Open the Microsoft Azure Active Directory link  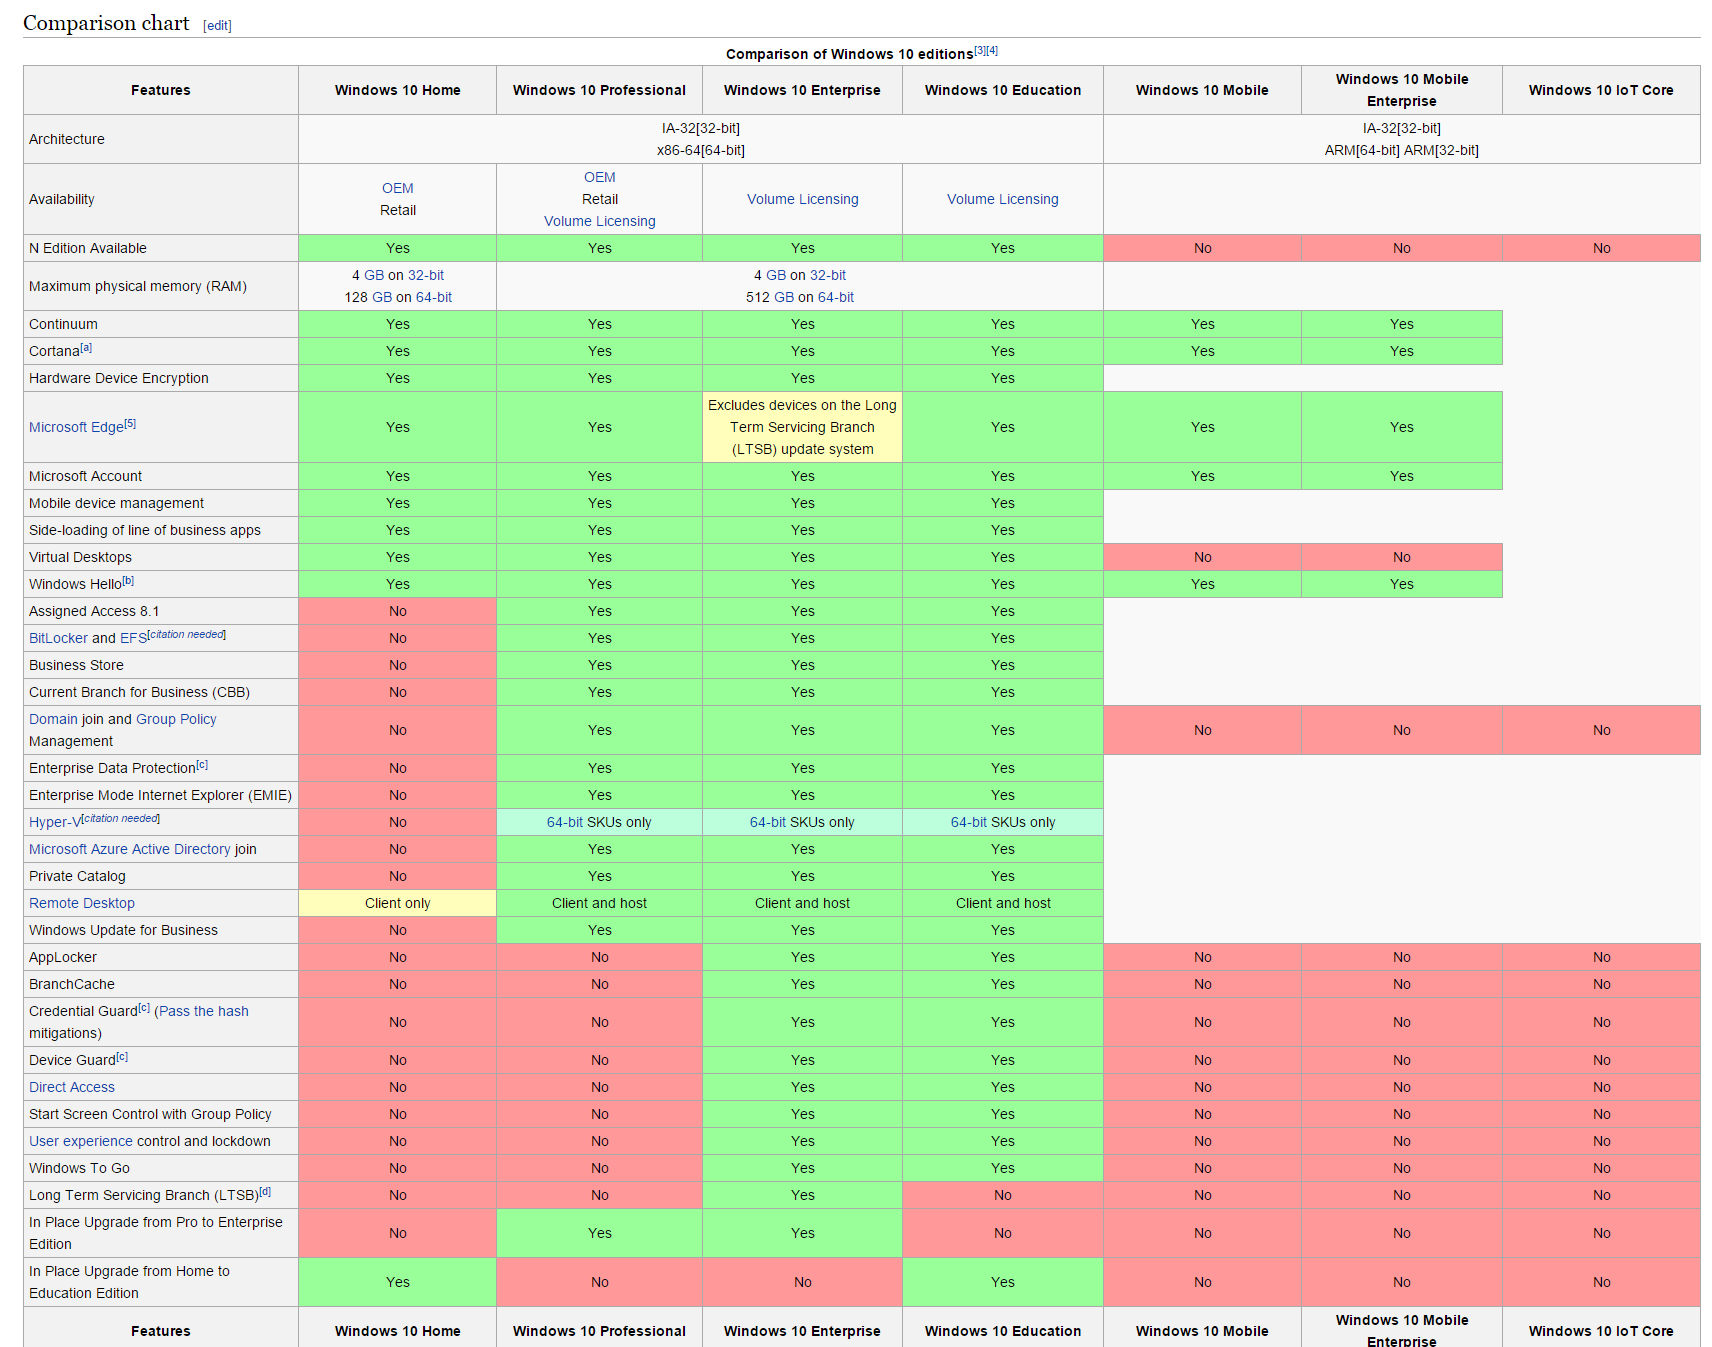coord(130,849)
